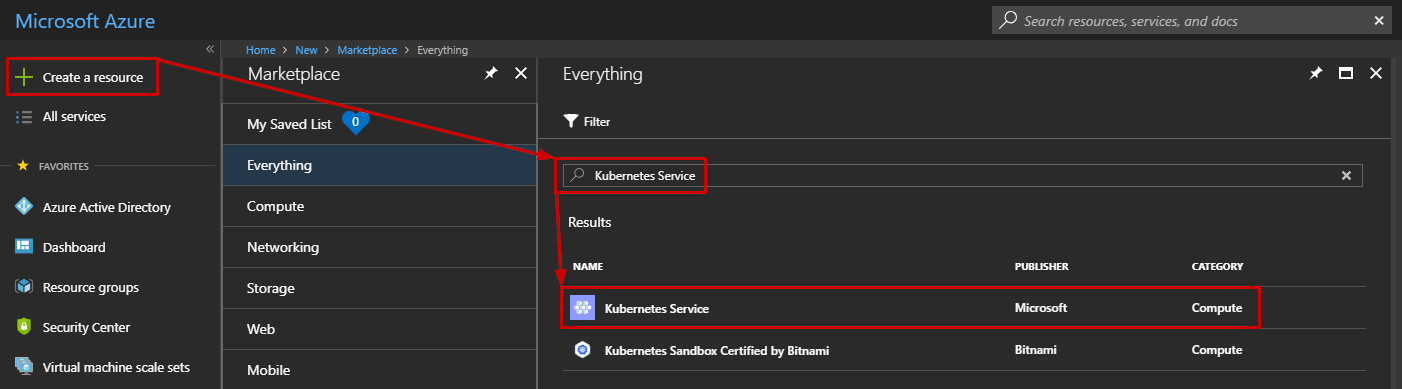Click the Bitnami publisher cell
This screenshot has width=1402, height=389.
[1036, 350]
